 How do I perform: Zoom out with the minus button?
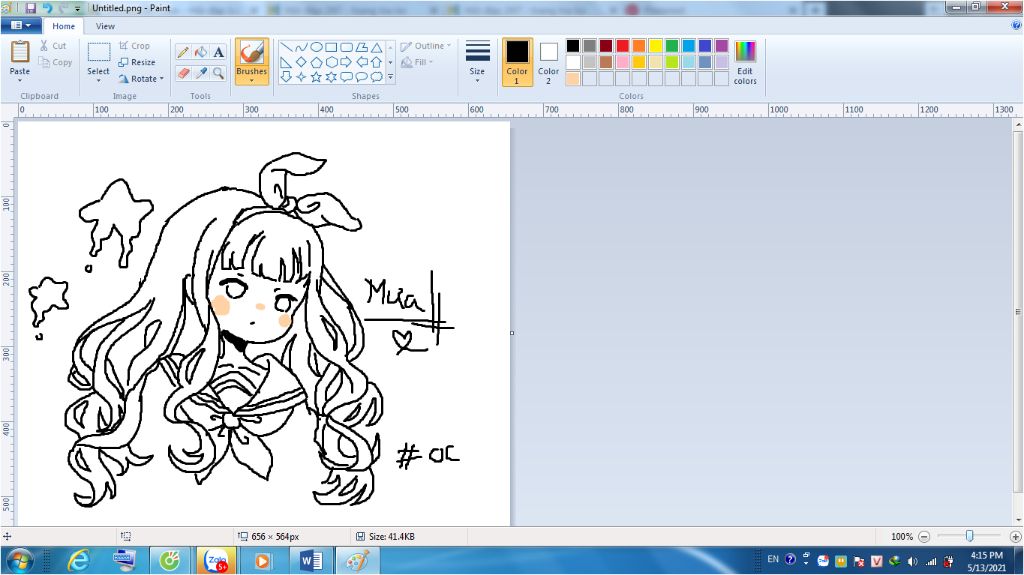tap(923, 536)
